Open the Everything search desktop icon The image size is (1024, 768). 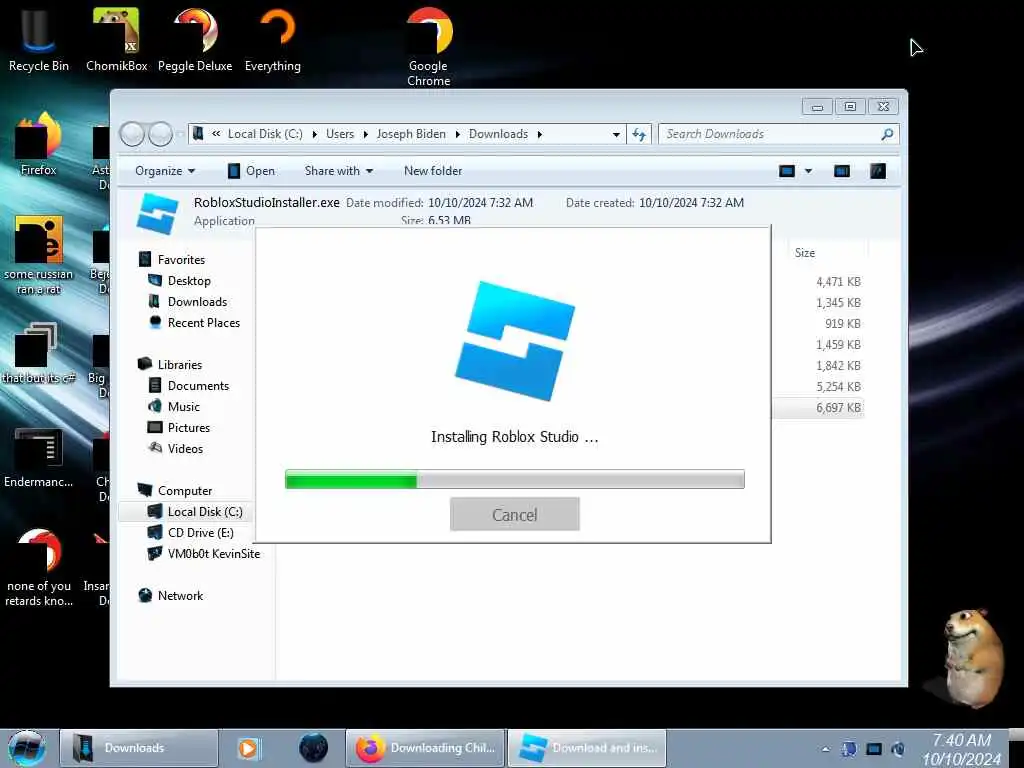[x=273, y=40]
